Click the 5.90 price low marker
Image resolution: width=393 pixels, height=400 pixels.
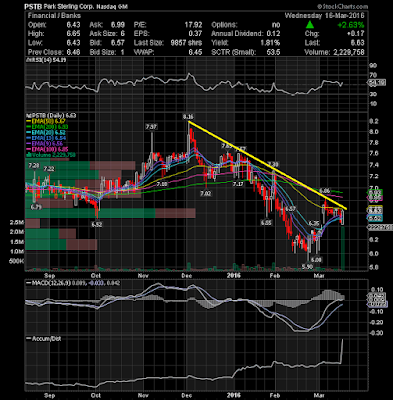307,266
